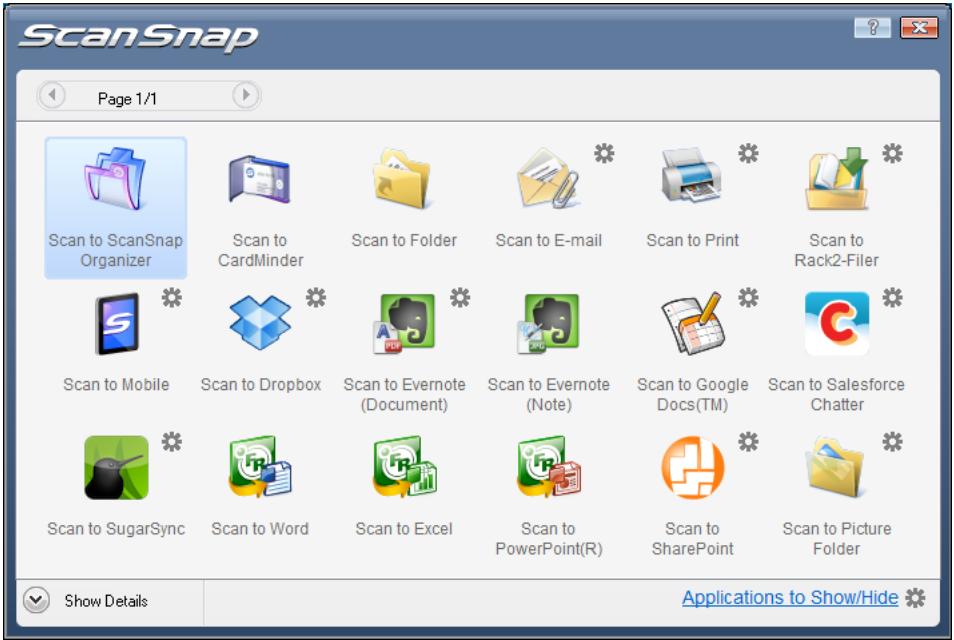Go to the previous page arrow
This screenshot has height=640, width=954.
(x=52, y=96)
